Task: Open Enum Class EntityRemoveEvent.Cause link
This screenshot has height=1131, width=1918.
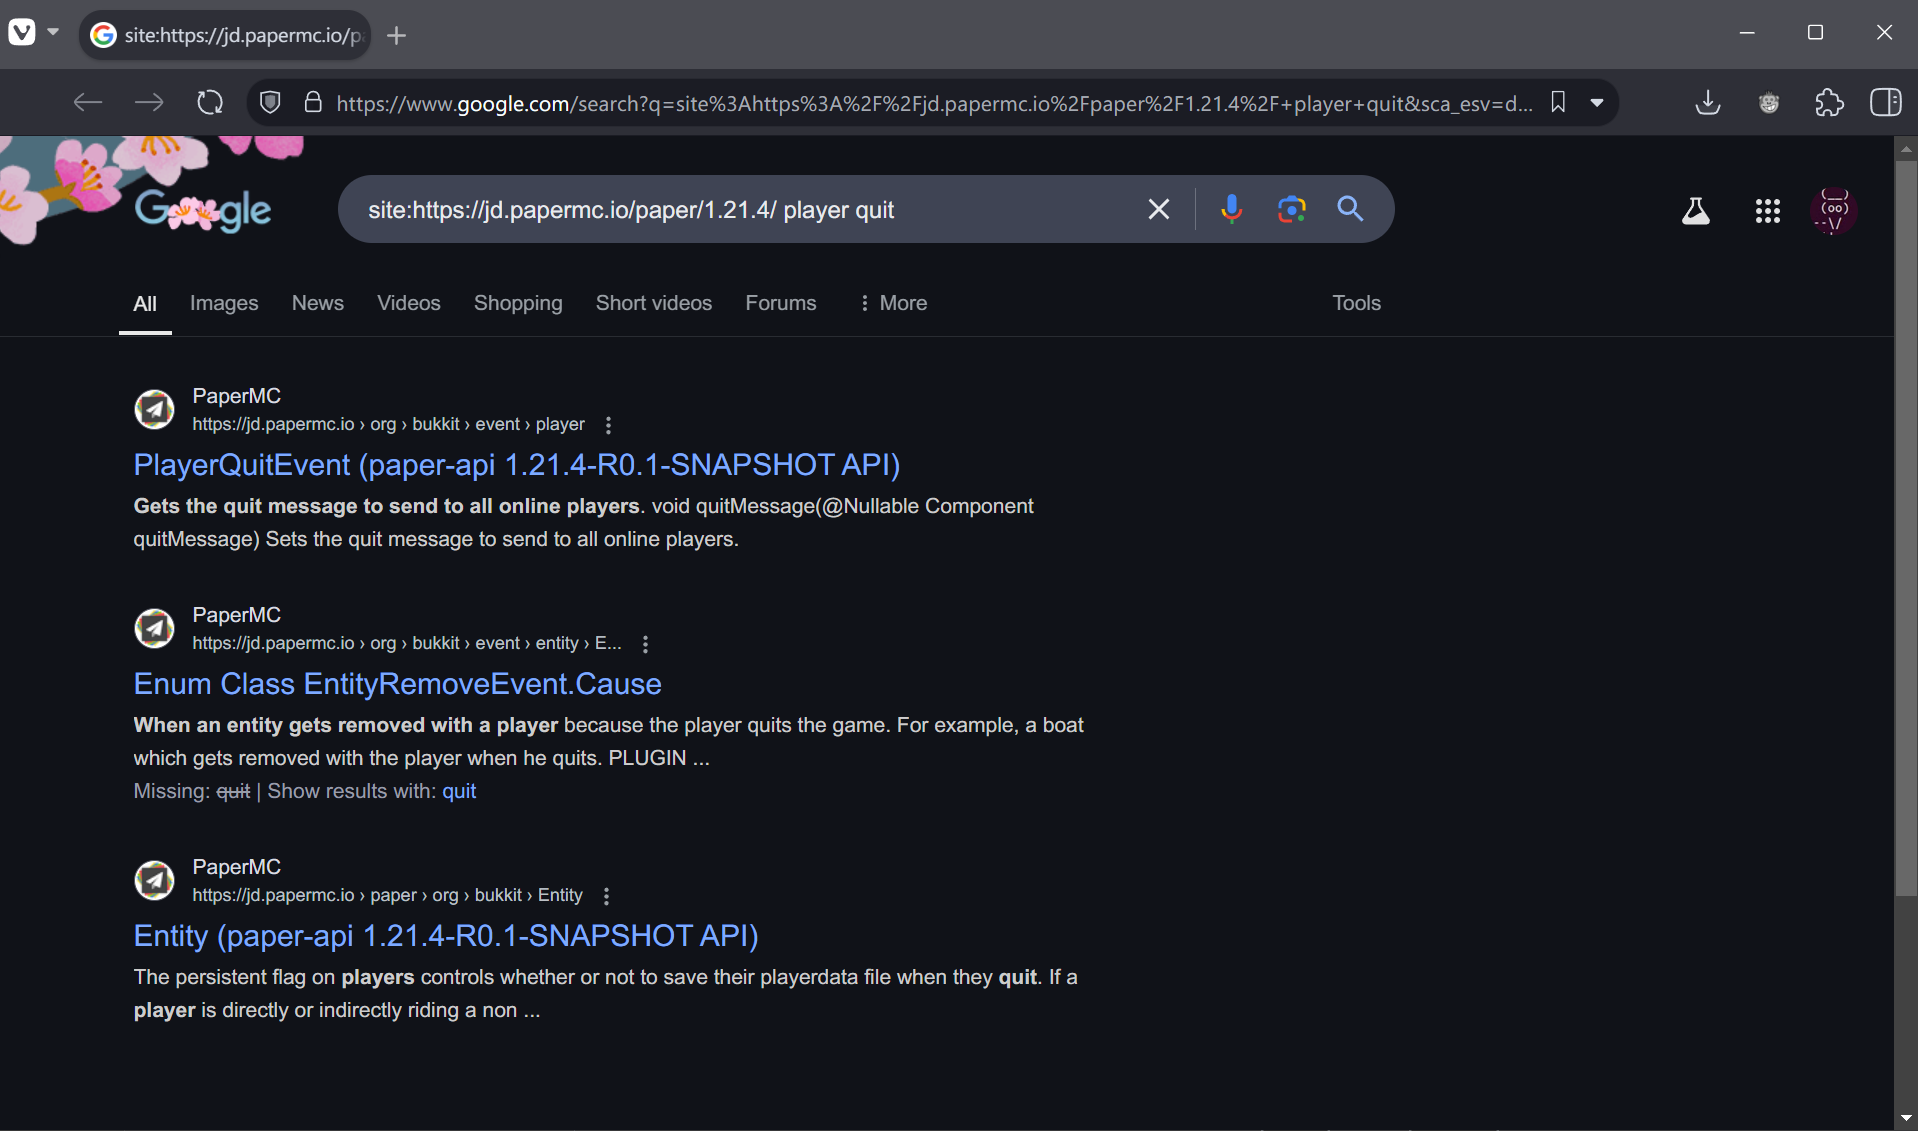Action: [397, 684]
